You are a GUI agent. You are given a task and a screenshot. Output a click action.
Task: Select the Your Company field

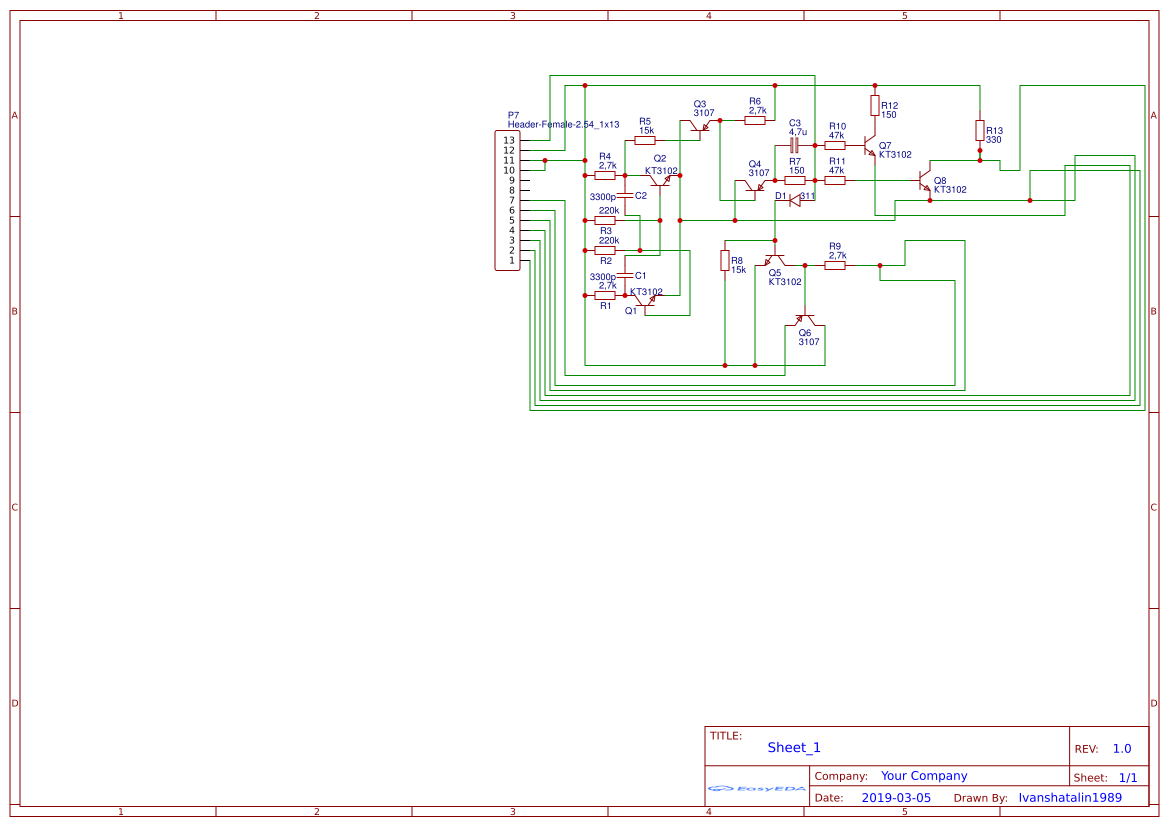click(924, 776)
